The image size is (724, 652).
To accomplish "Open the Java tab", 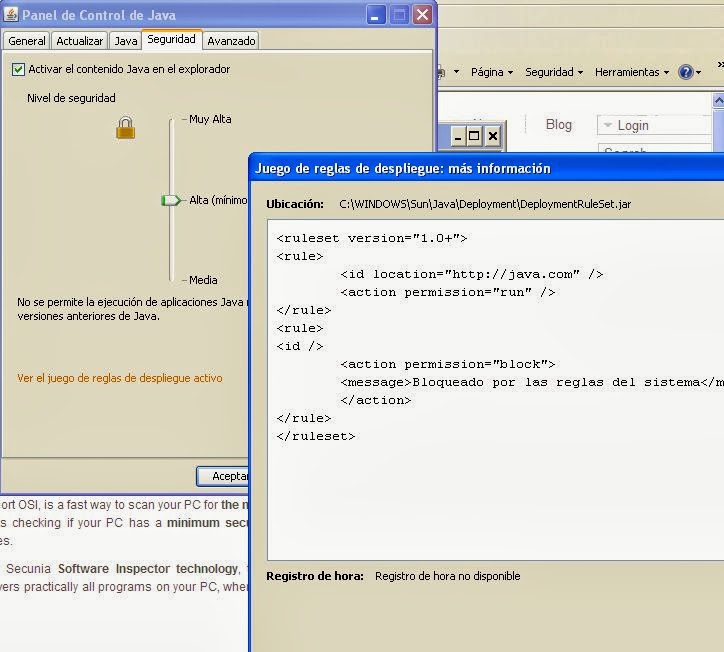I will click(126, 41).
